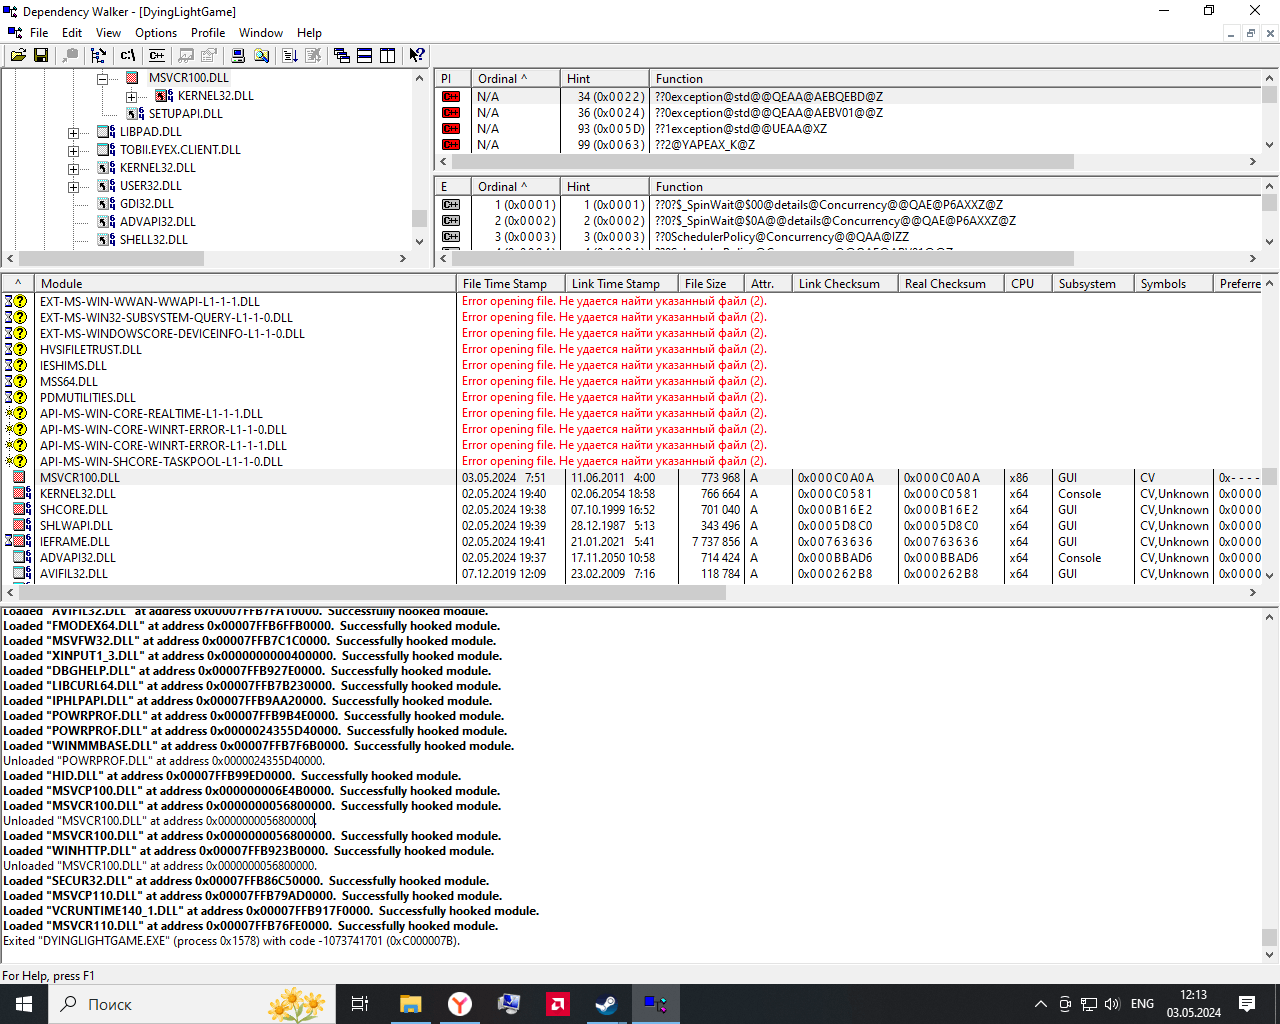
Task: Sort module list by Module column header
Action: (x=244, y=284)
